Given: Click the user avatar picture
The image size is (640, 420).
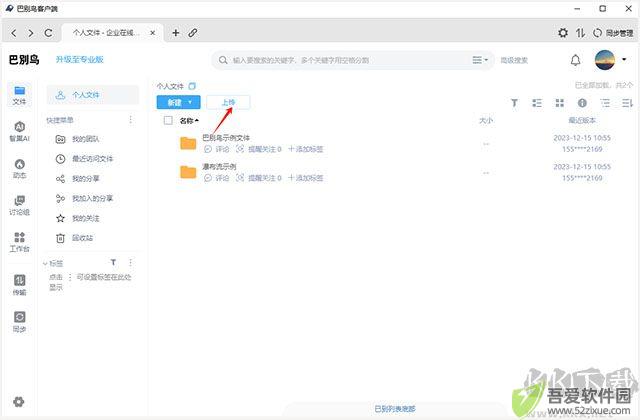Looking at the screenshot, I should tap(605, 60).
